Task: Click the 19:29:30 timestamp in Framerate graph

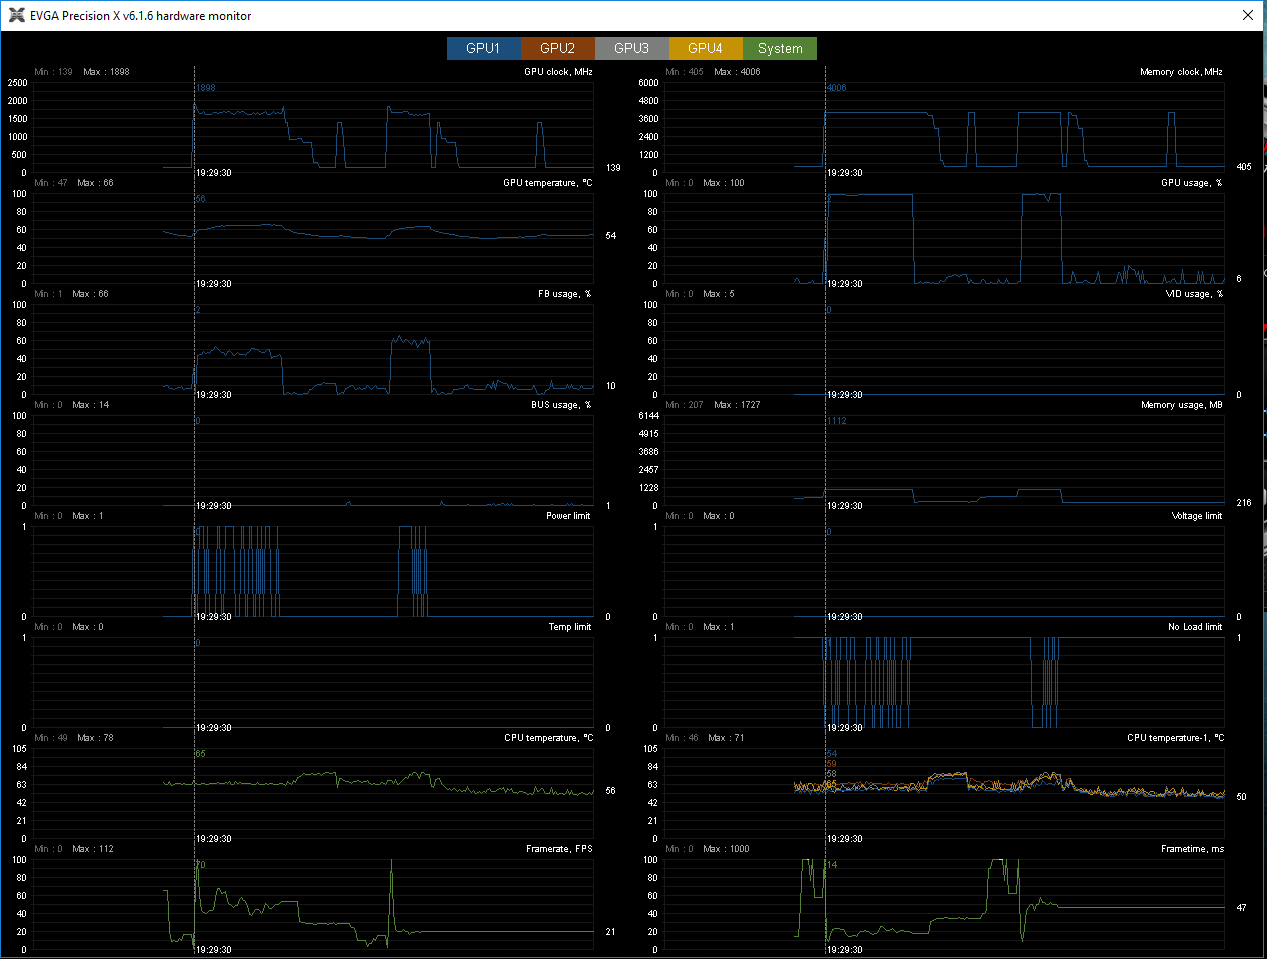Action: tap(214, 950)
